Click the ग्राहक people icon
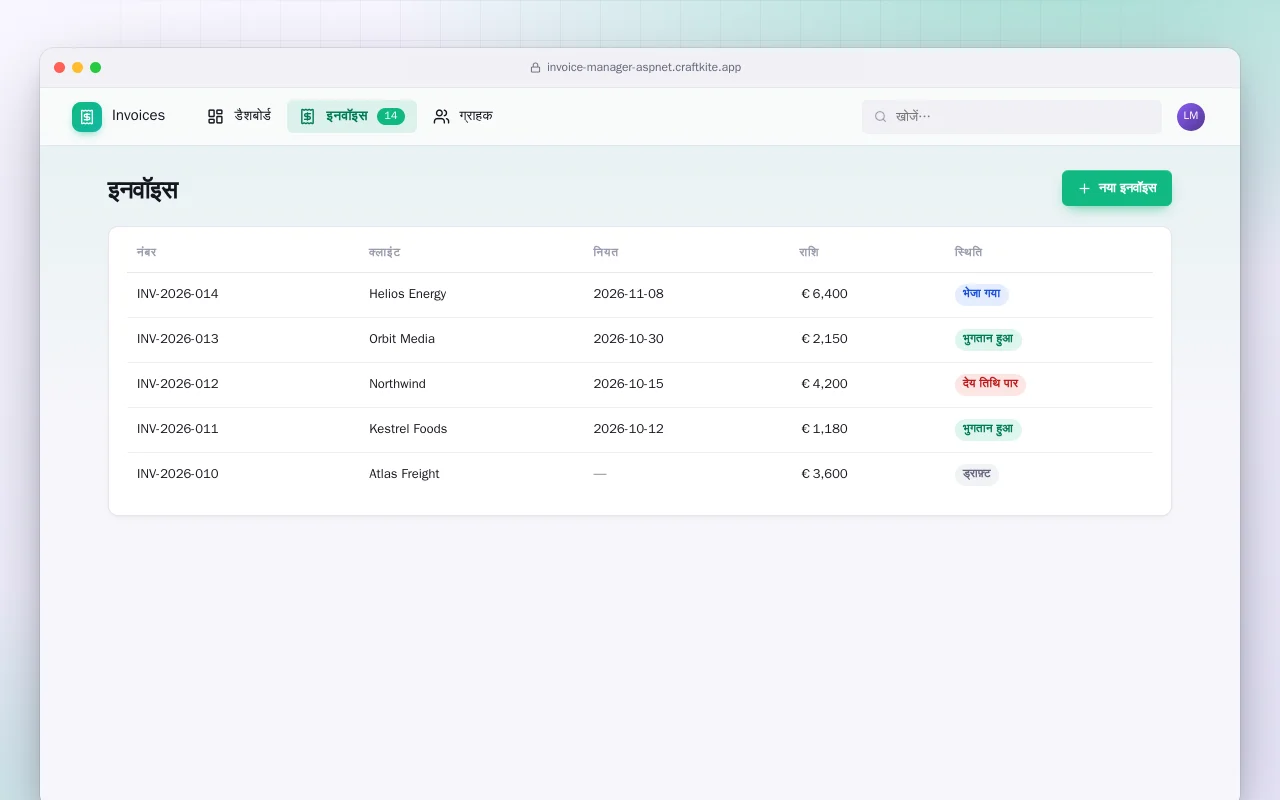Viewport: 1280px width, 800px height. 441,116
